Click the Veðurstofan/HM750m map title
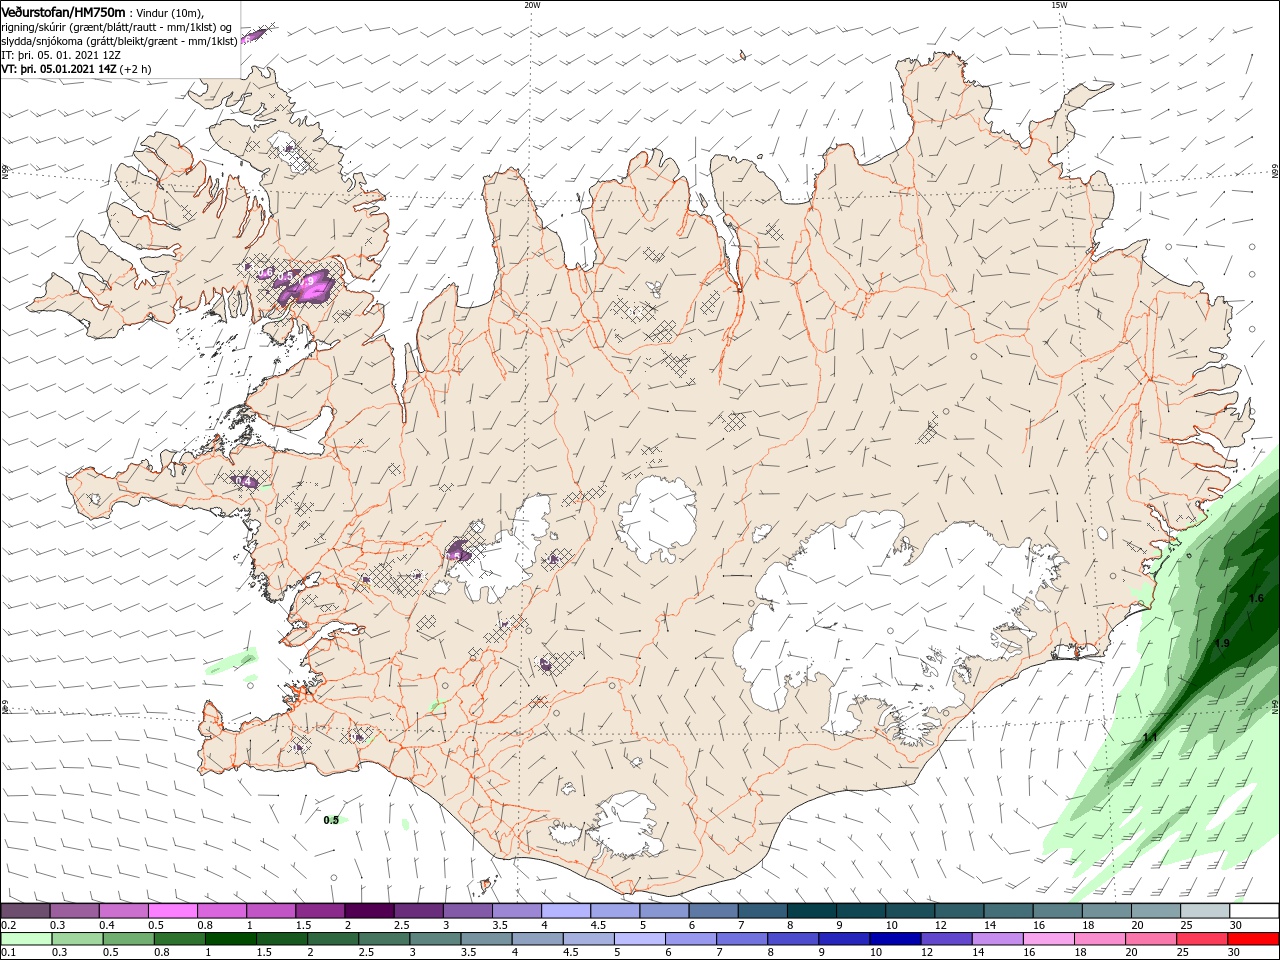Screen dimensions: 1280x960 (x=63, y=11)
